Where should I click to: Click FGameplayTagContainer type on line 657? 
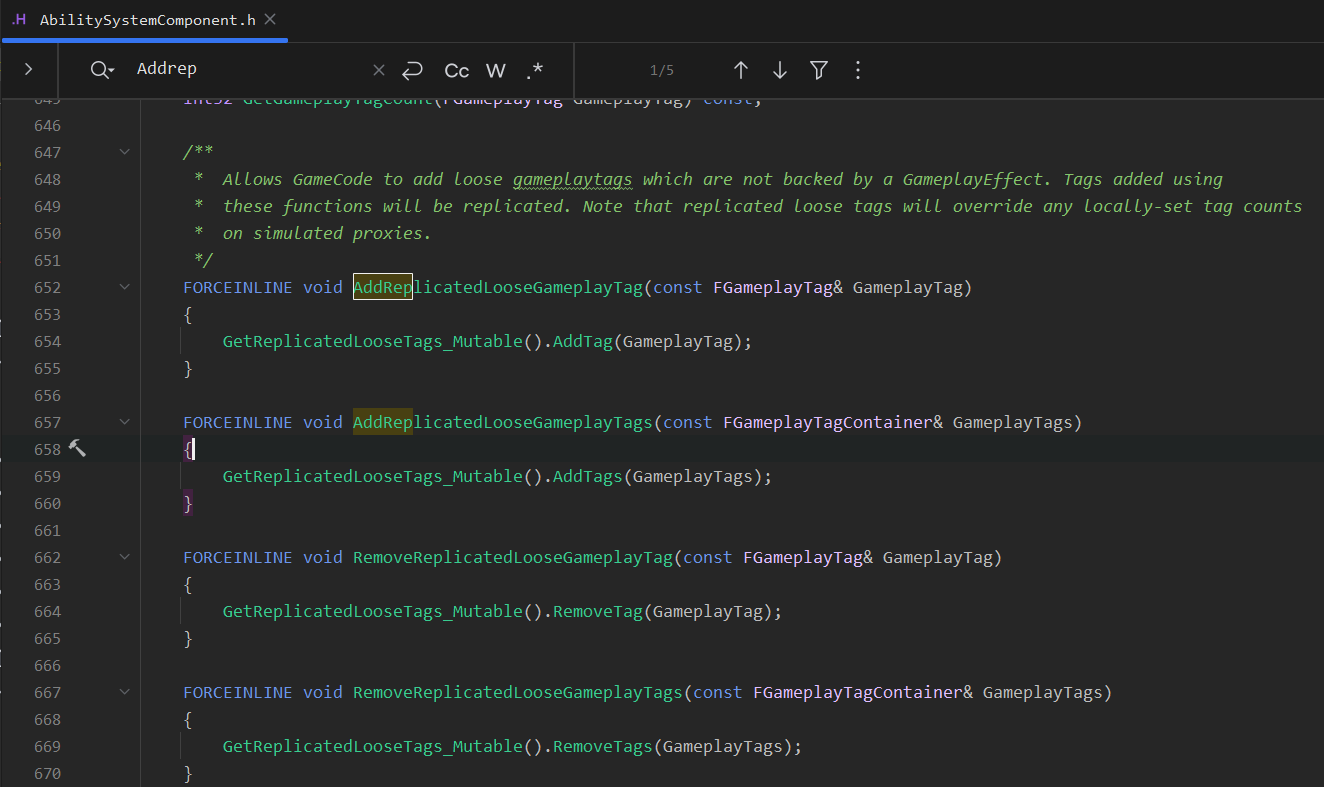tap(828, 422)
